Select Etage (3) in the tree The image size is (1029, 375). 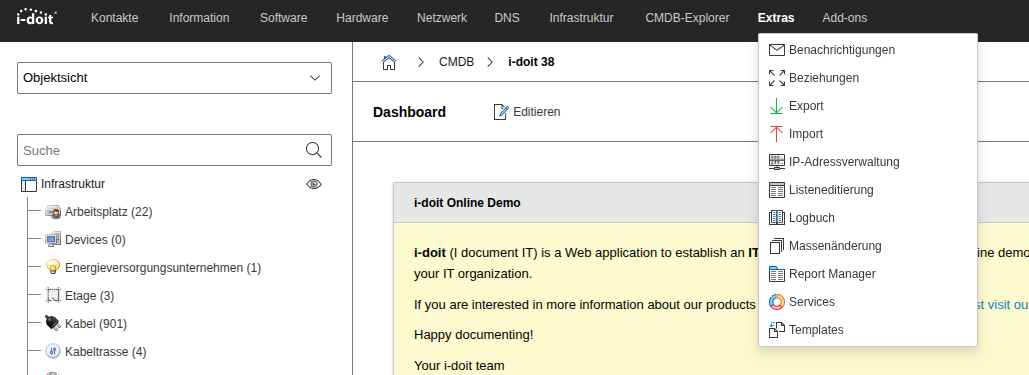(x=89, y=296)
